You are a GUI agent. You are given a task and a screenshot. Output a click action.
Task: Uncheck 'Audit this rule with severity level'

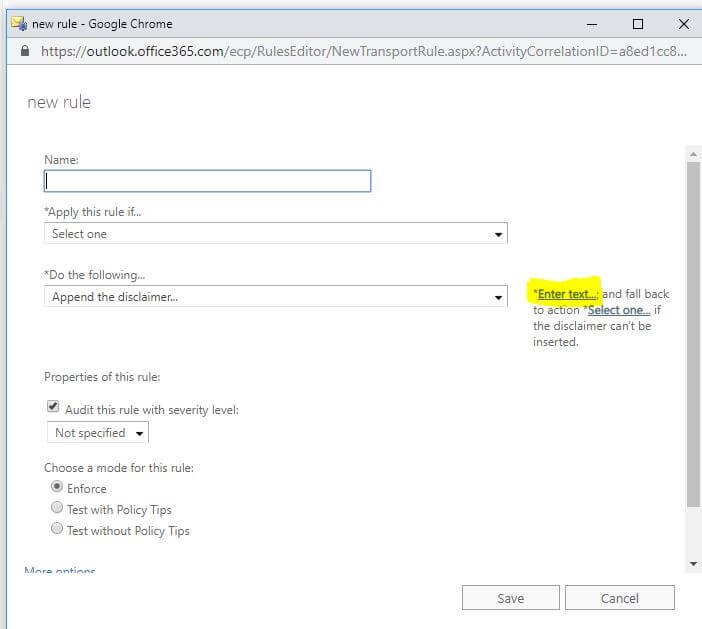53,408
